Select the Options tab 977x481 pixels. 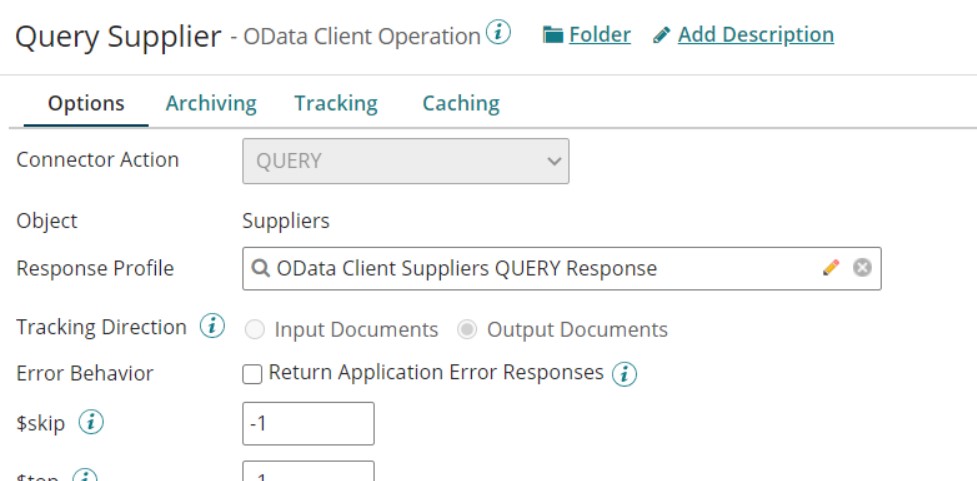[86, 103]
